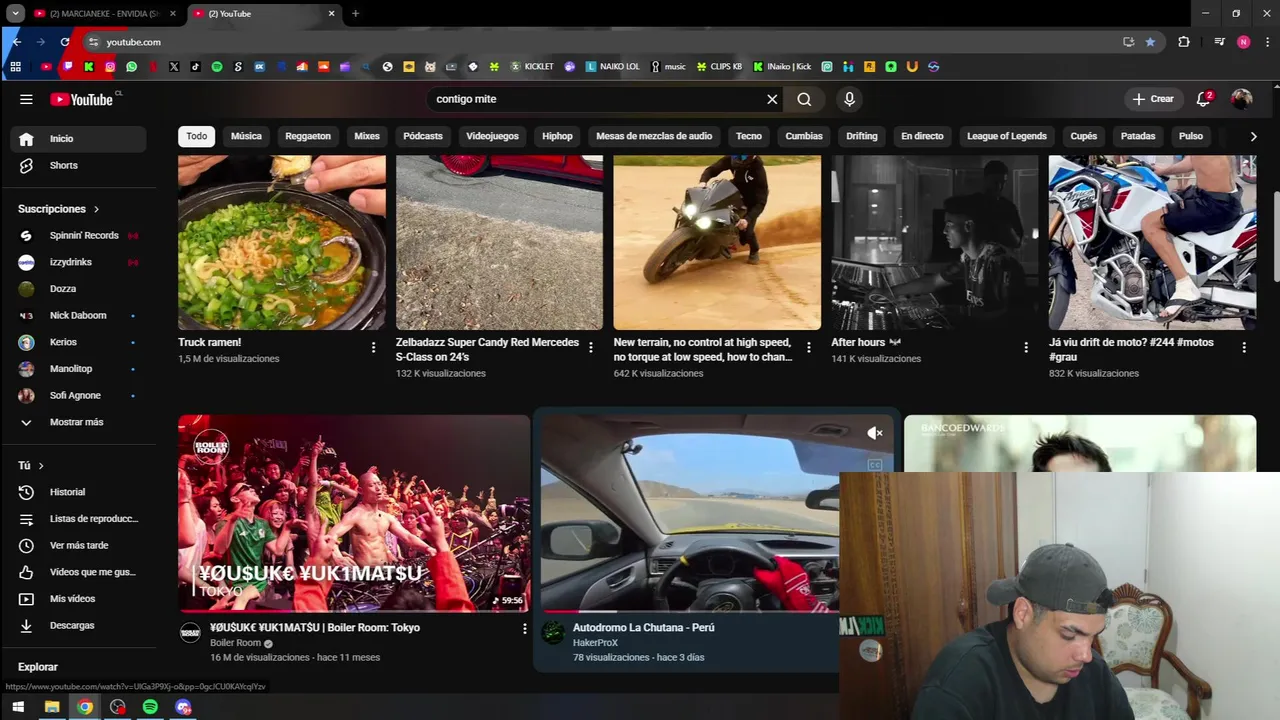Open the NAIKO LOL bookmark
This screenshot has width=1280, height=720.
coord(613,67)
